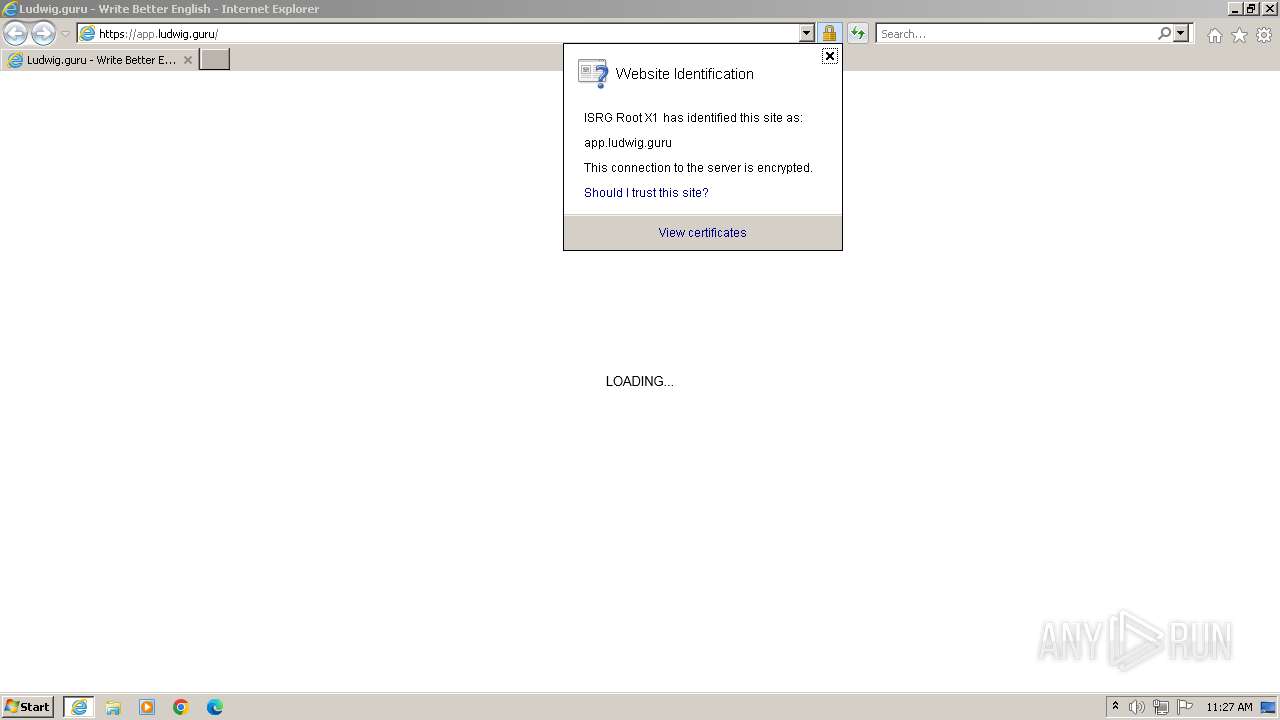Open the recent pages dropdown arrow

pos(65,34)
